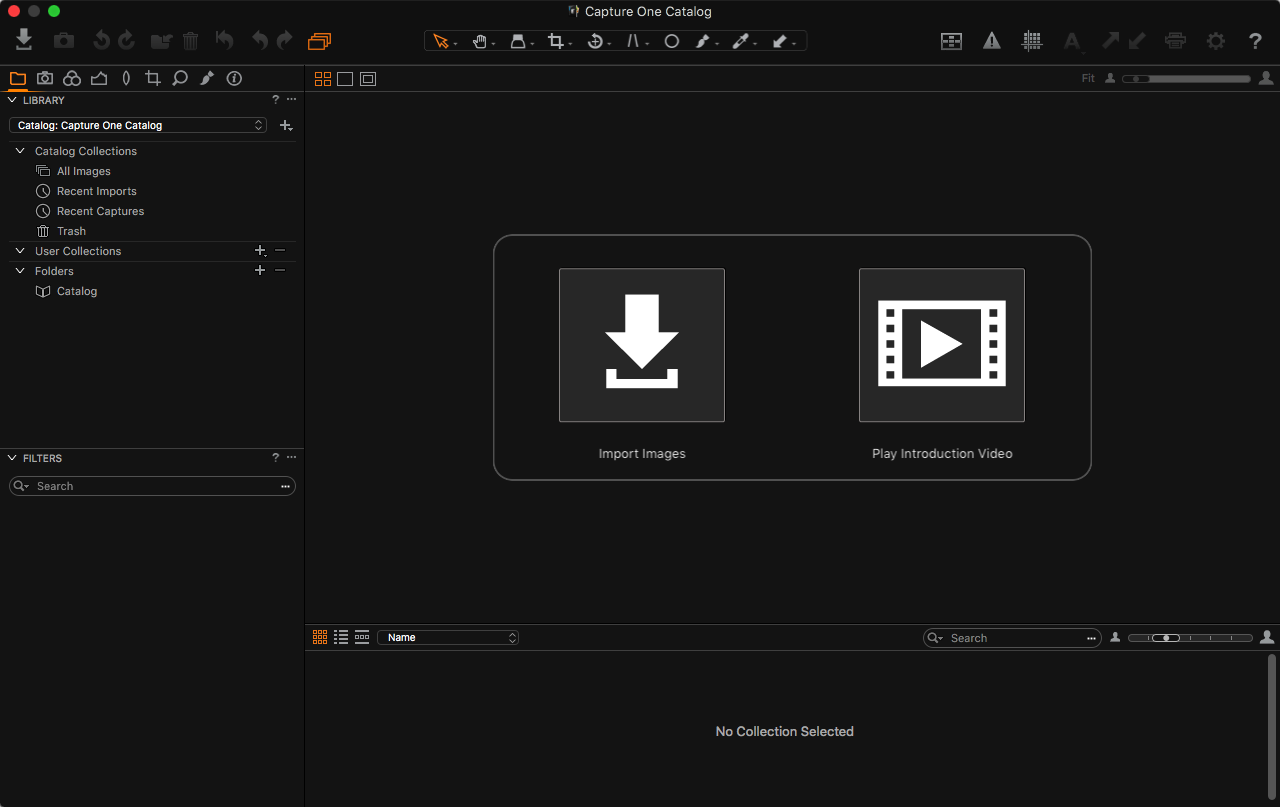This screenshot has width=1280, height=807.
Task: Open the Name sort order dropdown
Action: (448, 637)
